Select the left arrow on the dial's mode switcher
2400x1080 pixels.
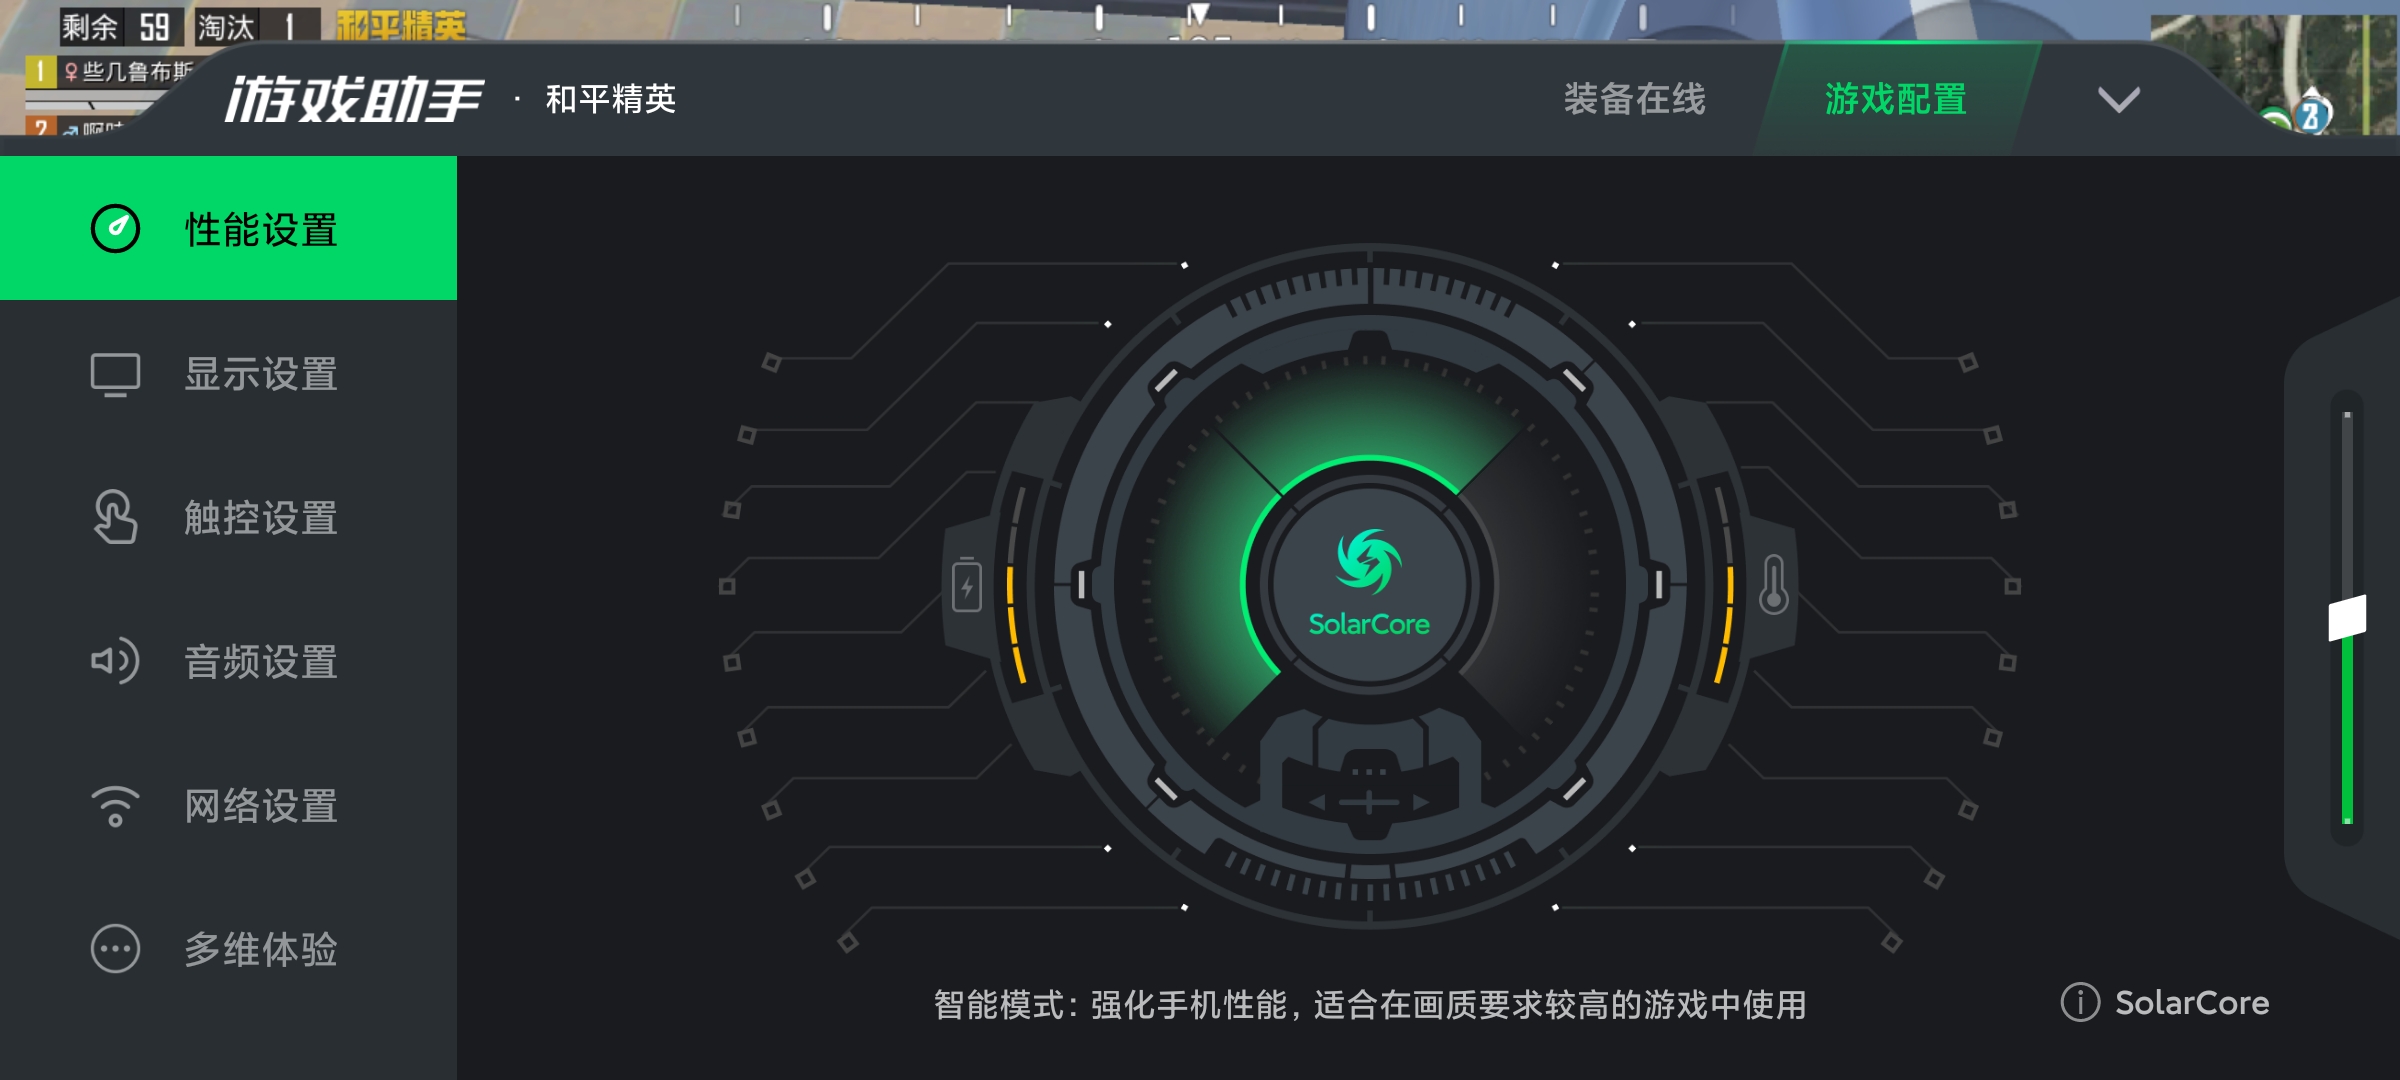coord(1317,802)
